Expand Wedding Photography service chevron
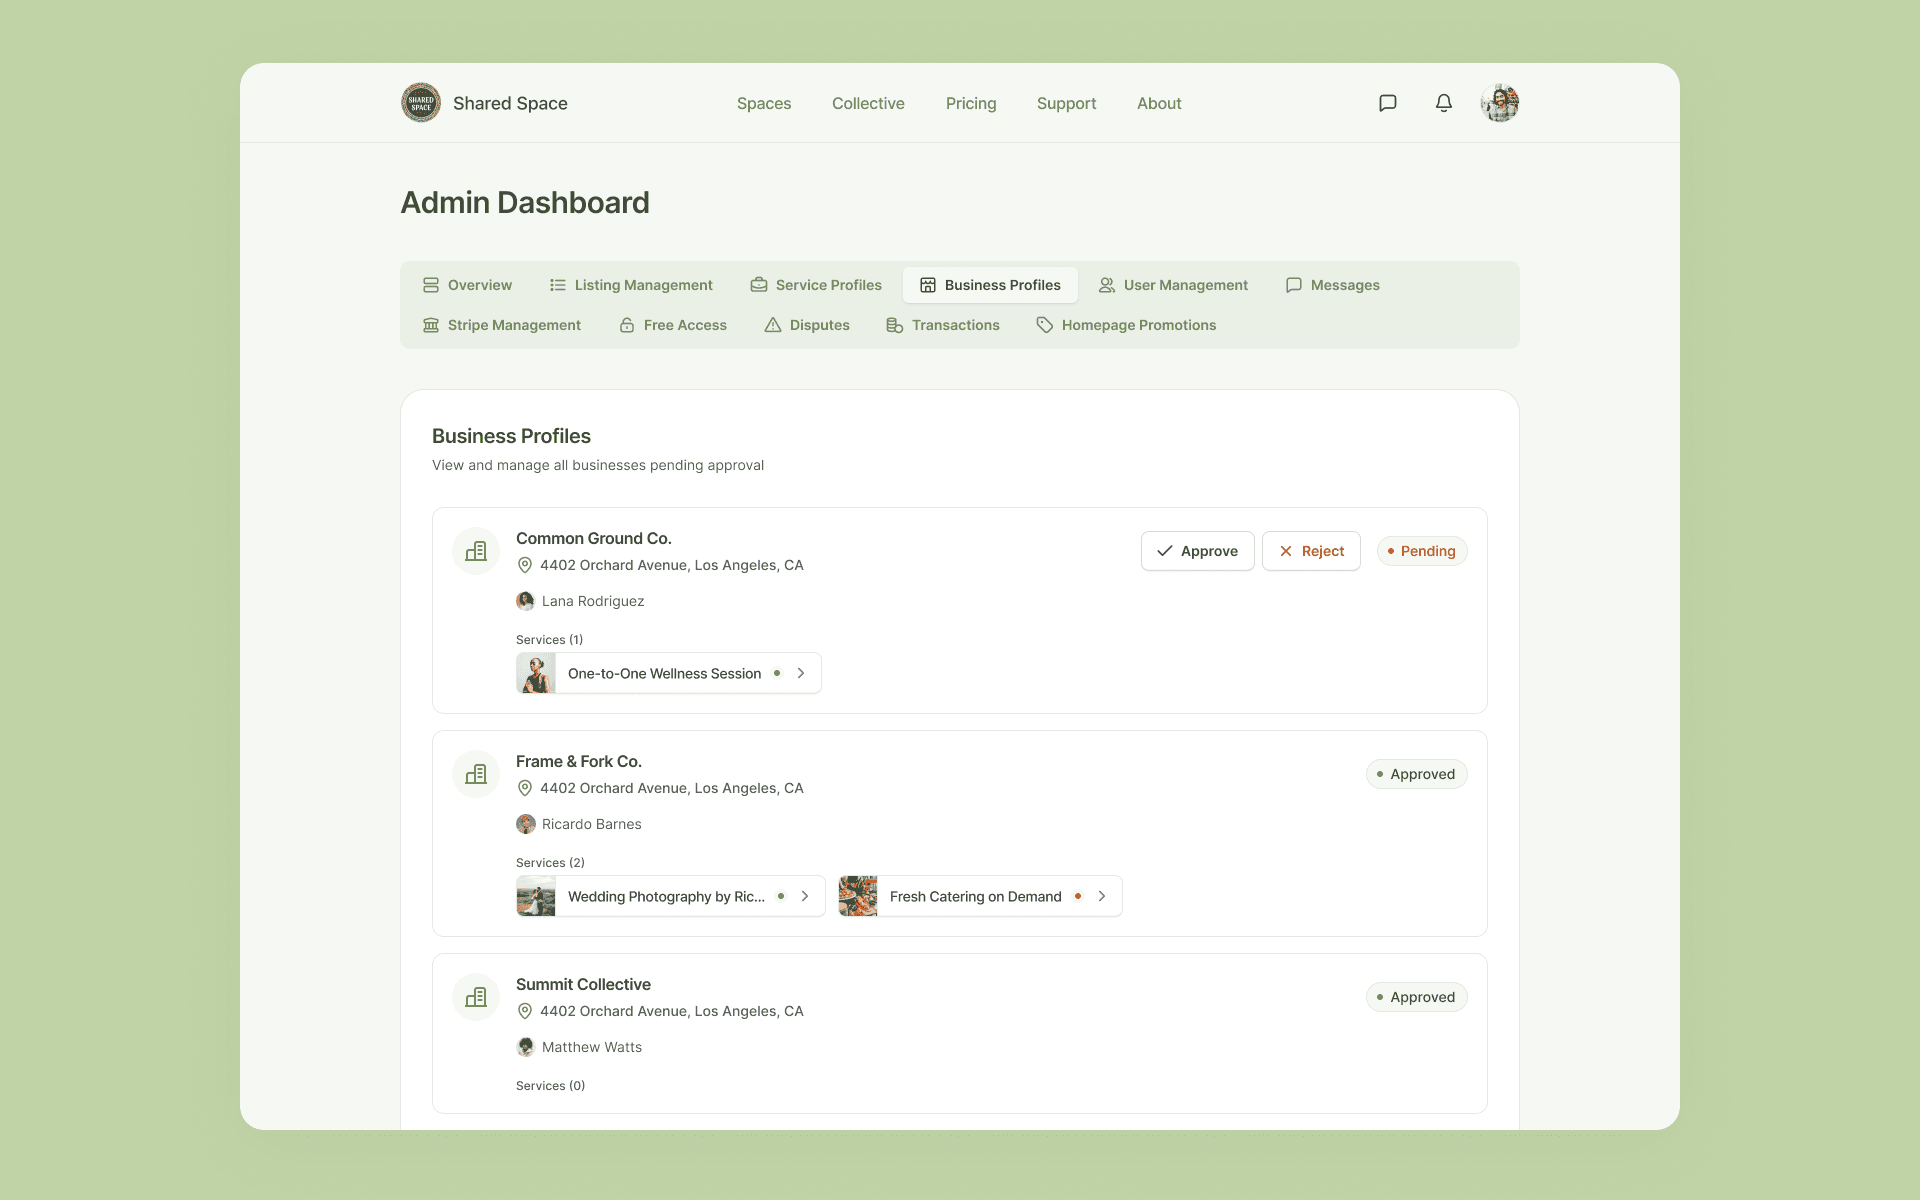The width and height of the screenshot is (1920, 1200). (x=805, y=896)
